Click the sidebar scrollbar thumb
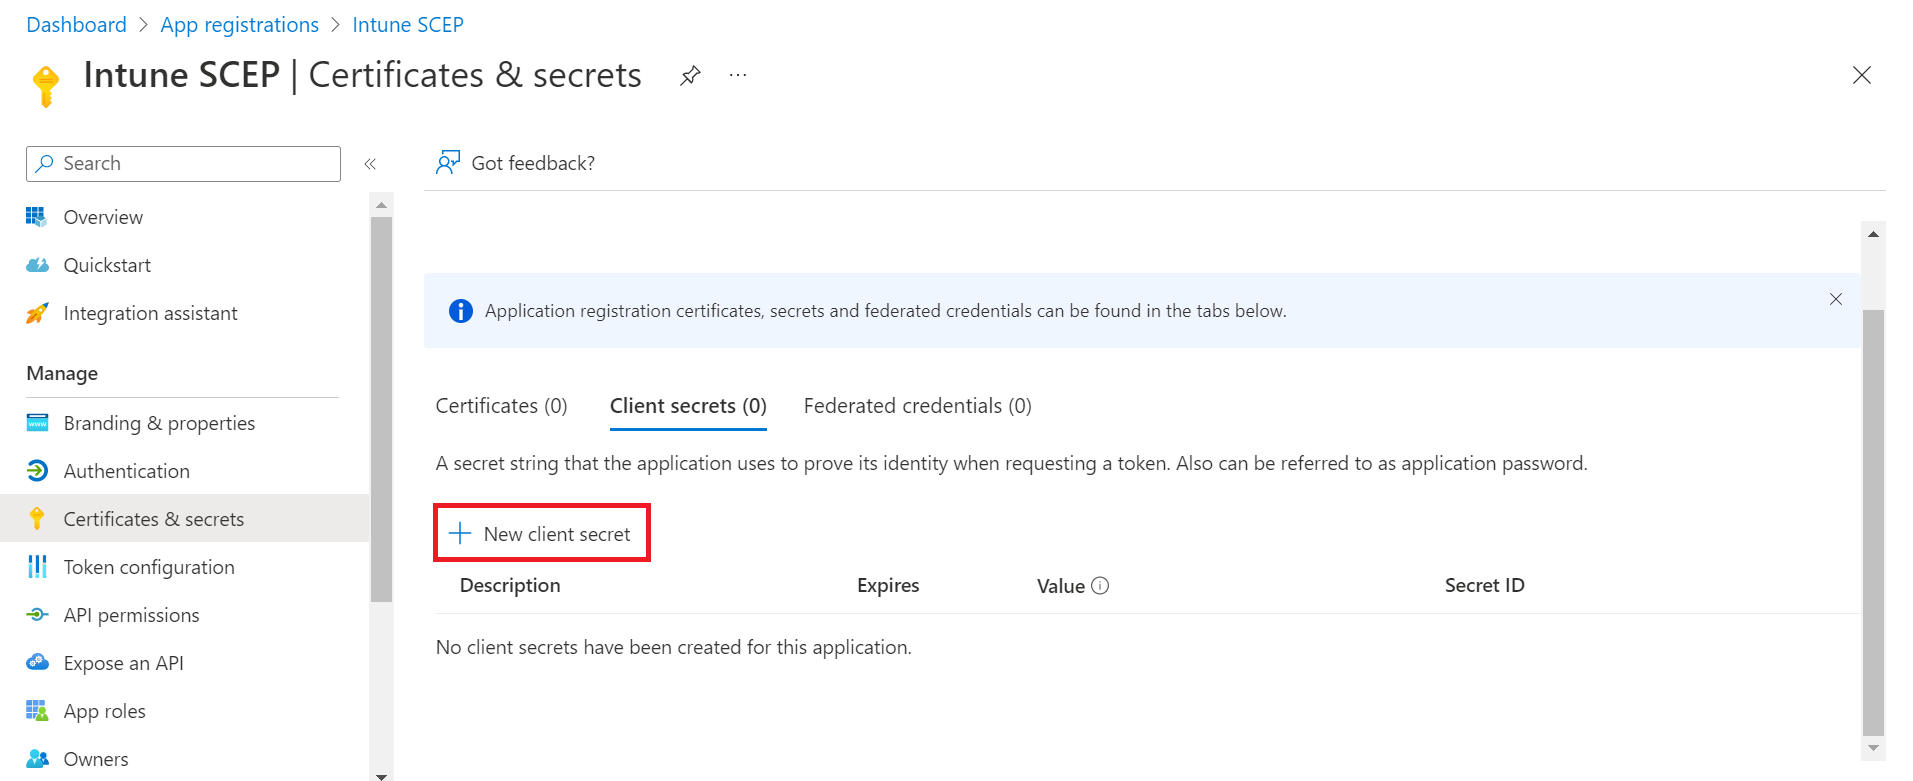Viewport: 1913px width, 781px height. tap(381, 409)
